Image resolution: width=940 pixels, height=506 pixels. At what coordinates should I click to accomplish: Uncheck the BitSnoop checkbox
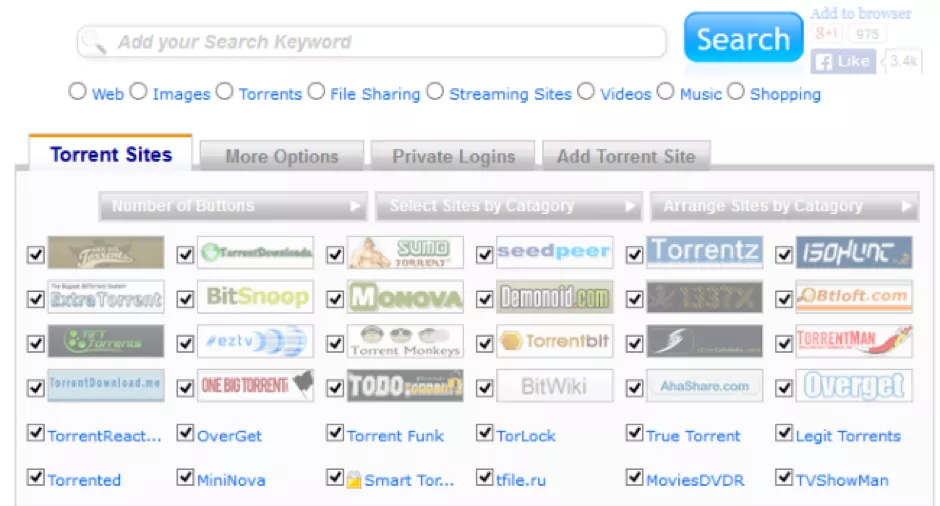[x=185, y=299]
